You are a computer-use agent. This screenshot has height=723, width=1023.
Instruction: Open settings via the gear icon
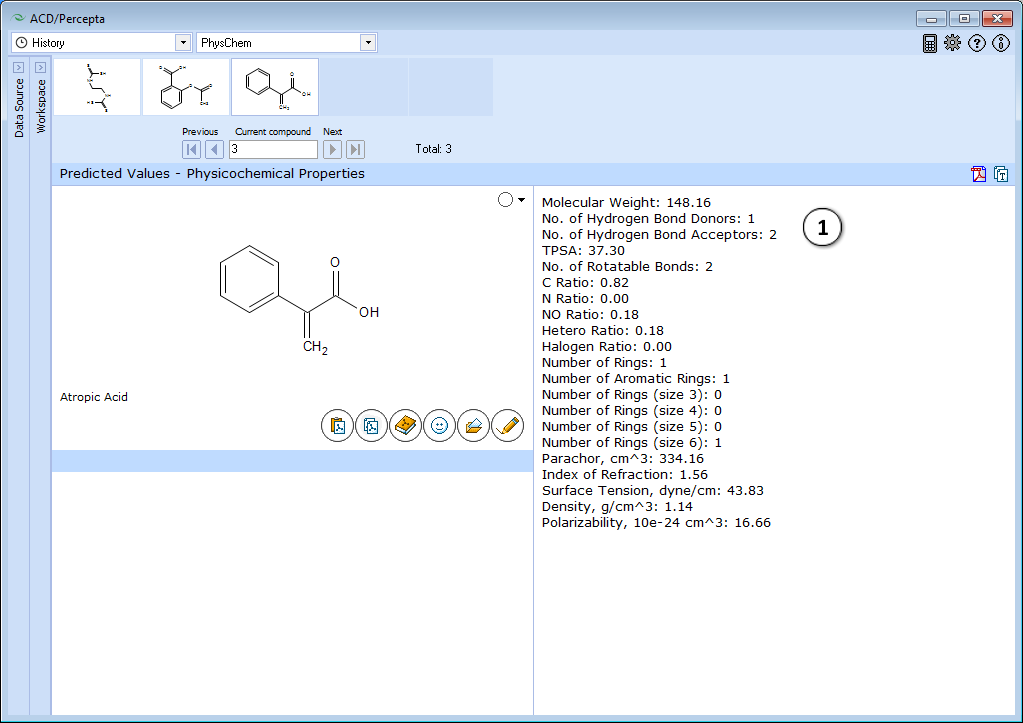tap(952, 43)
